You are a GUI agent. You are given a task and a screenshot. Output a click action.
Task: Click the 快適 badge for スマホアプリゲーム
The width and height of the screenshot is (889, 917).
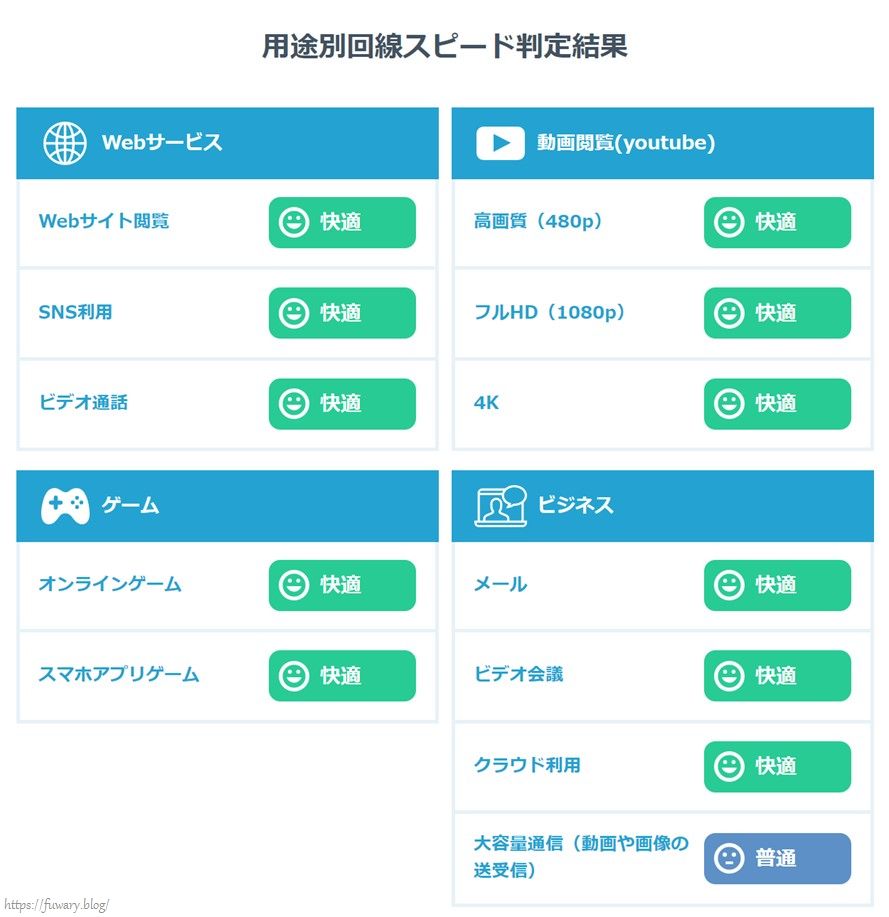click(342, 675)
